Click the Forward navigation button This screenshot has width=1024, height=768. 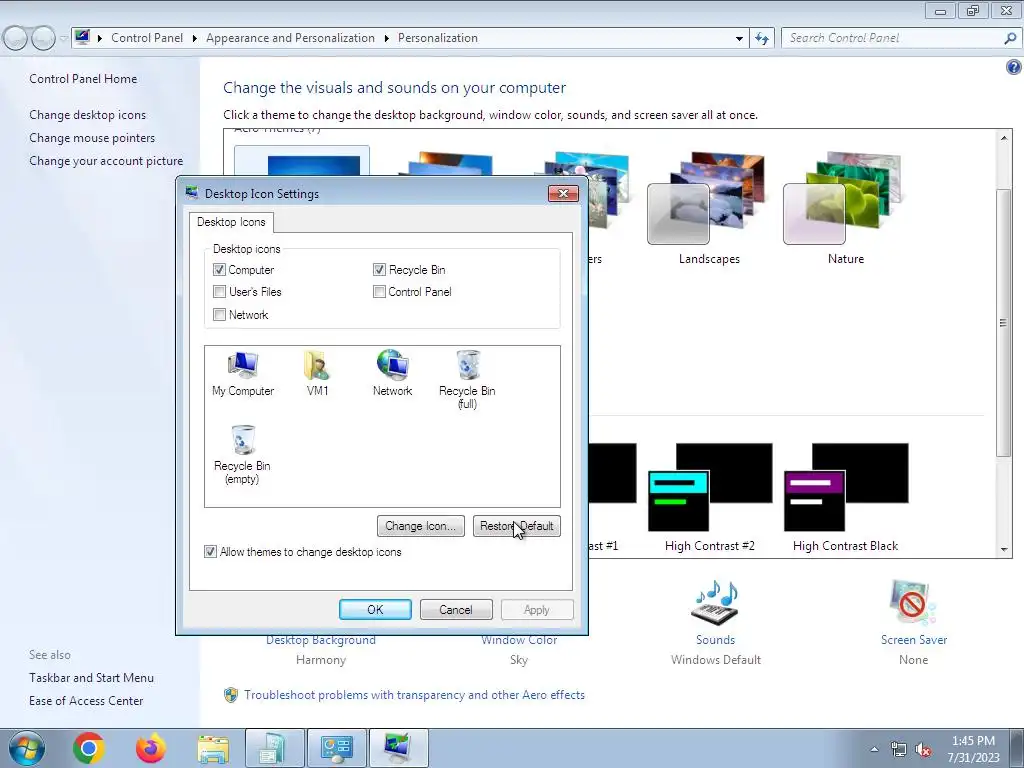coord(43,39)
